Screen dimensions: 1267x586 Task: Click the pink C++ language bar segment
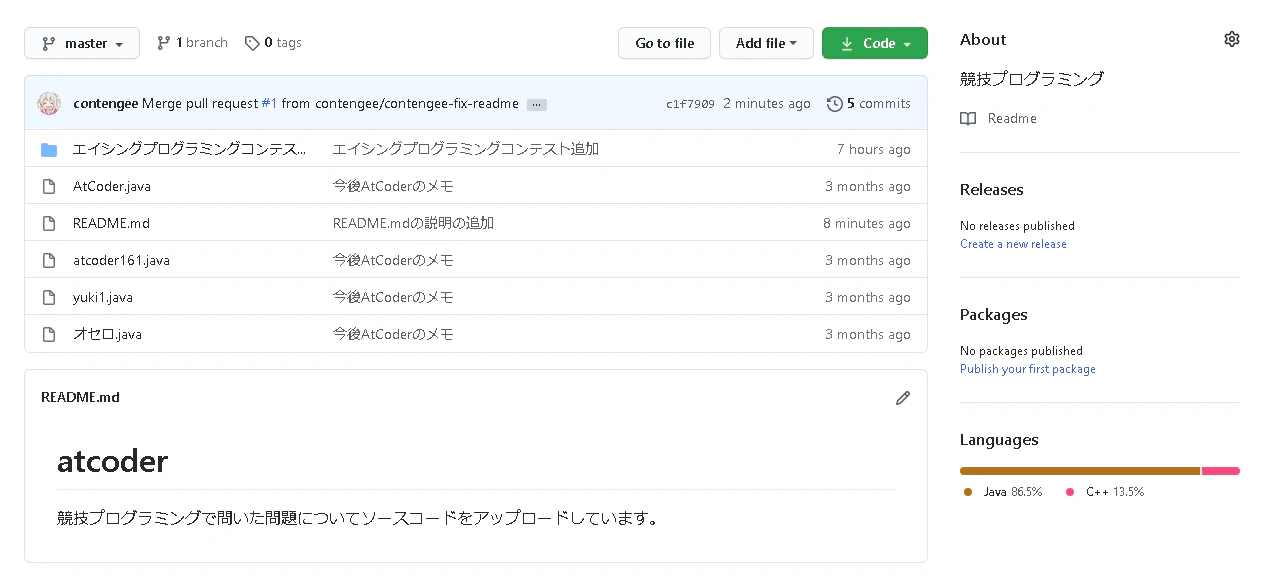click(x=1221, y=471)
